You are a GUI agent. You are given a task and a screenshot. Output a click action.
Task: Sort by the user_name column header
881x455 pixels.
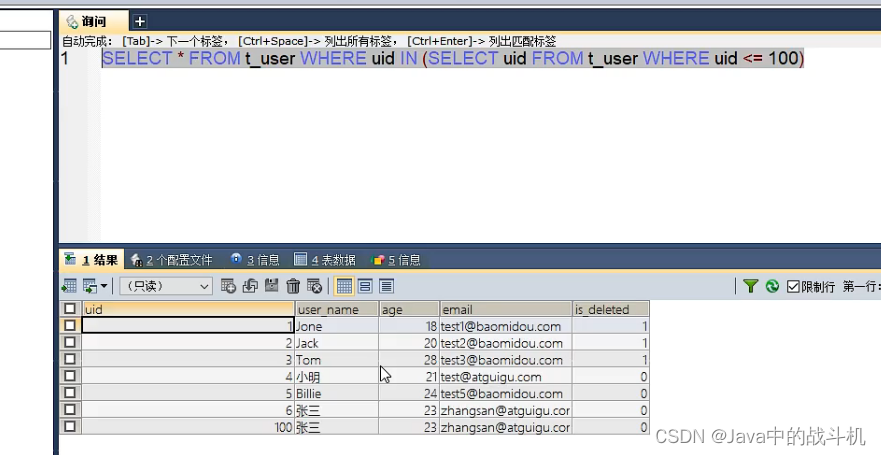[337, 309]
